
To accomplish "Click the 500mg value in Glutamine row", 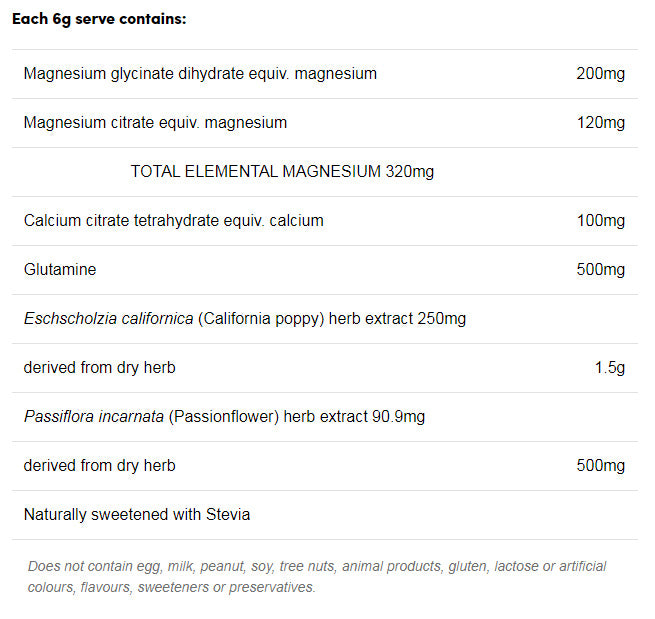I will coord(600,269).
